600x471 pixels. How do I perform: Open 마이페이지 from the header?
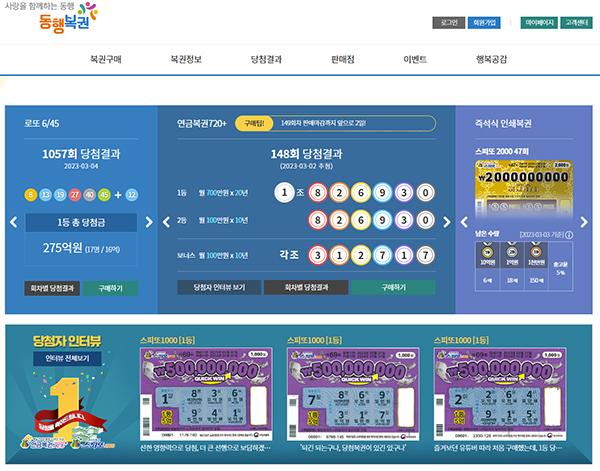539,23
